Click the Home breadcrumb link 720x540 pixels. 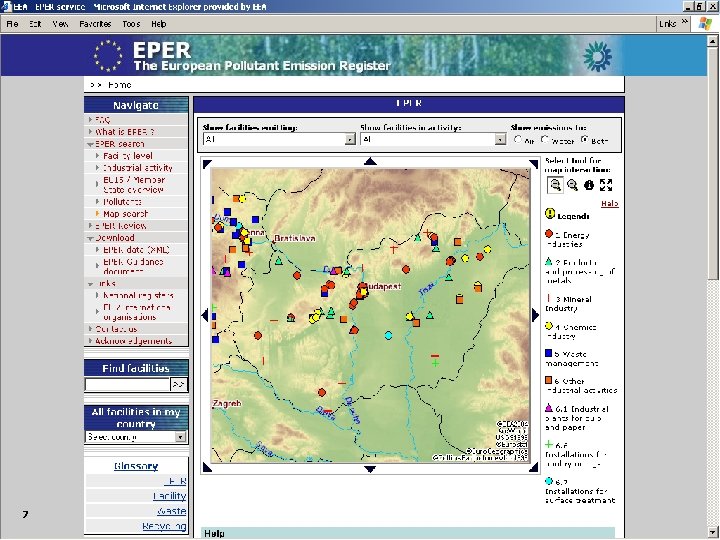pos(120,85)
